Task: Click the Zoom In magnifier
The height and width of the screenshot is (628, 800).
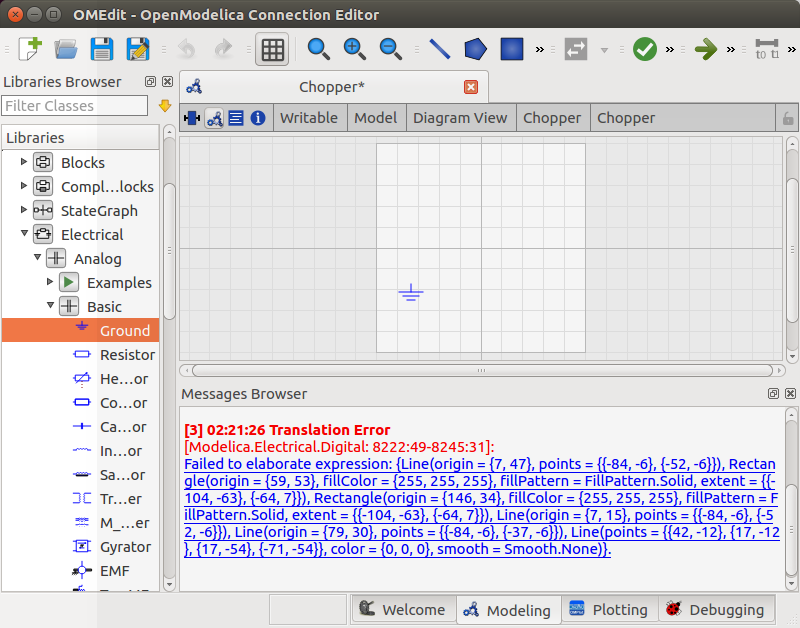Action: pyautogui.click(x=354, y=49)
